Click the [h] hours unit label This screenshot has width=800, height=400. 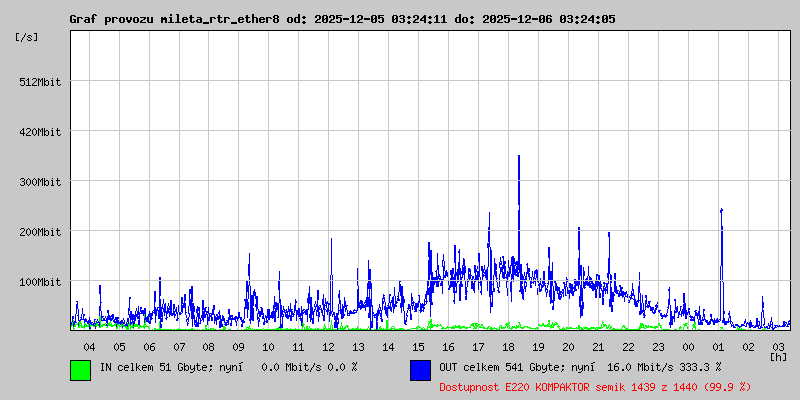pos(778,356)
